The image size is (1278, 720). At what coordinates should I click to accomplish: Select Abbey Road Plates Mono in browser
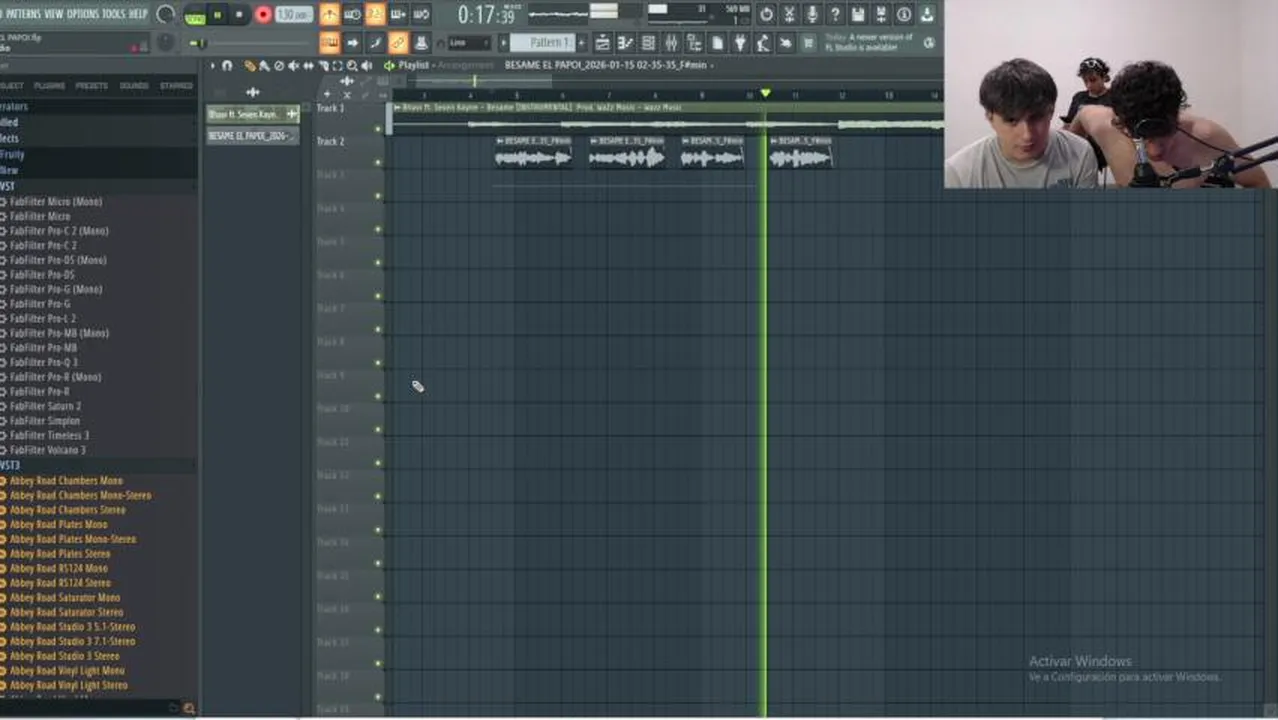point(58,524)
